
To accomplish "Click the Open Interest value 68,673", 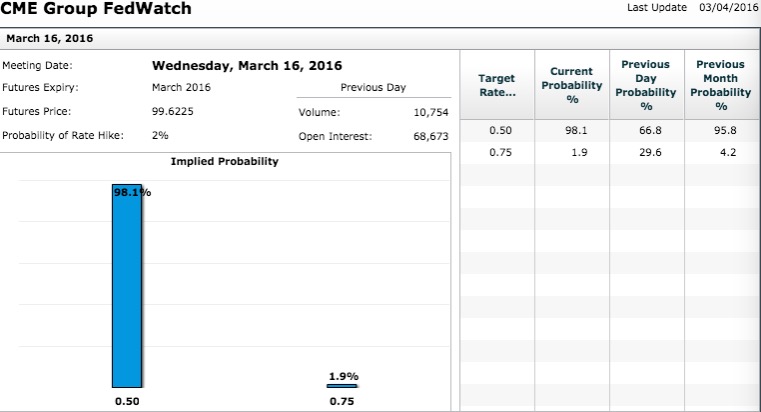I will coord(430,136).
